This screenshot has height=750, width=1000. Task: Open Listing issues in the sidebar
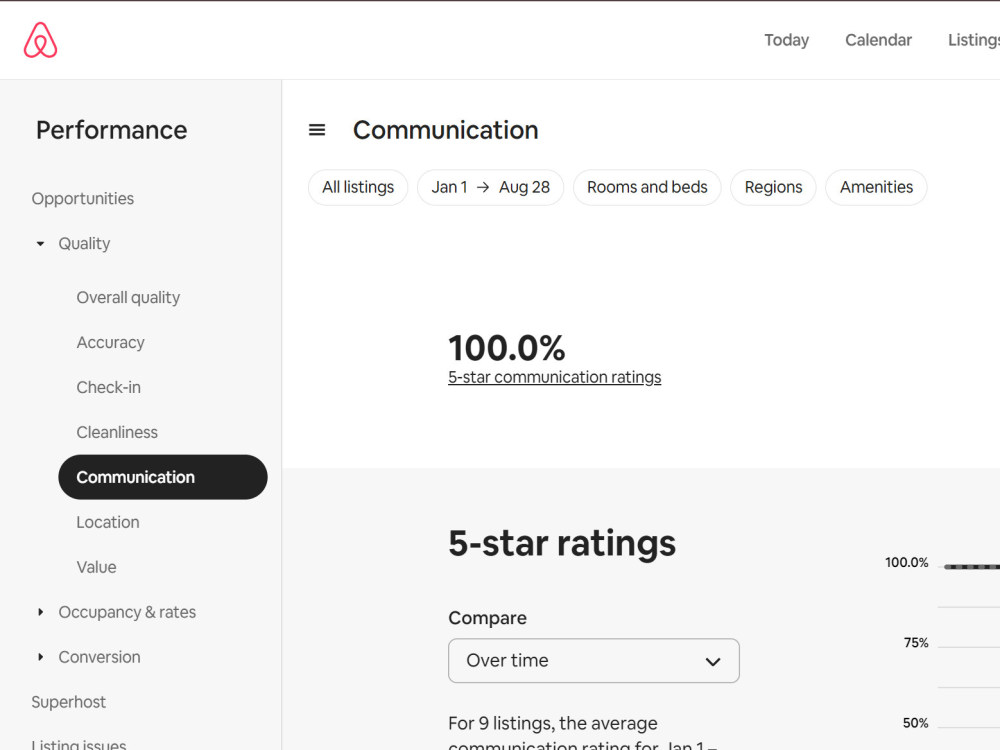click(x=78, y=744)
